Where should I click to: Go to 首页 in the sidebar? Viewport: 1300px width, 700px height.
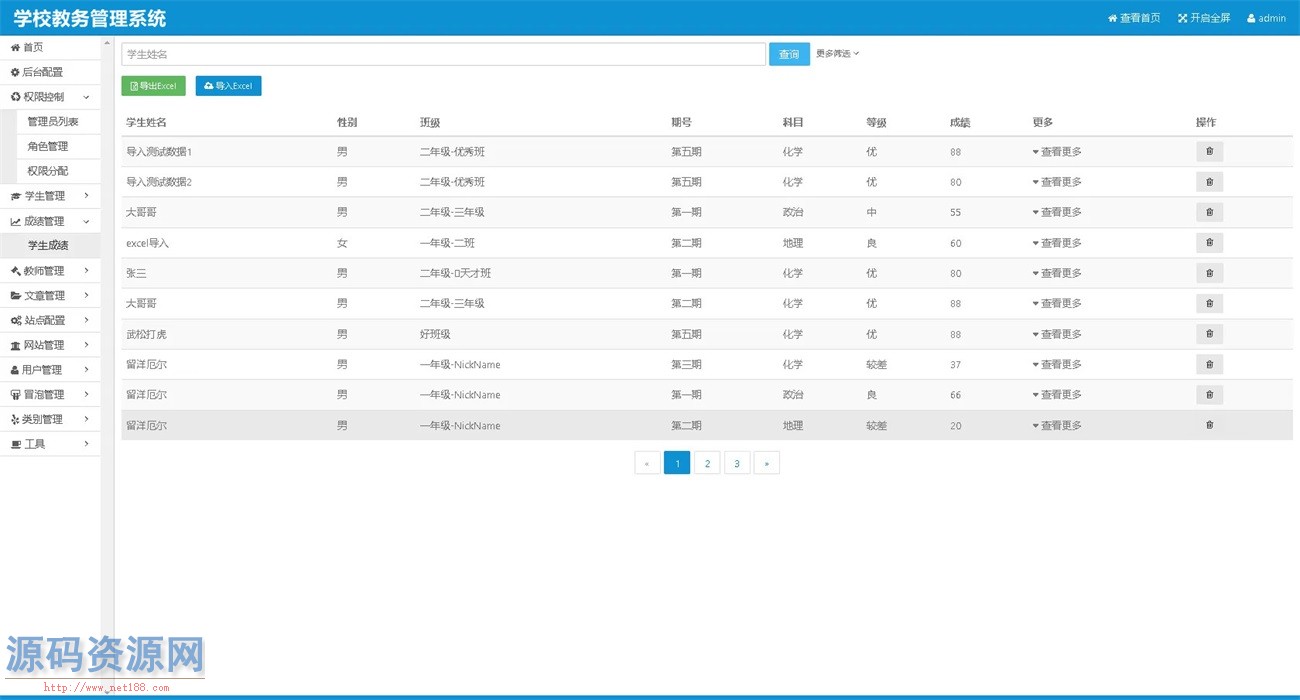(50, 47)
